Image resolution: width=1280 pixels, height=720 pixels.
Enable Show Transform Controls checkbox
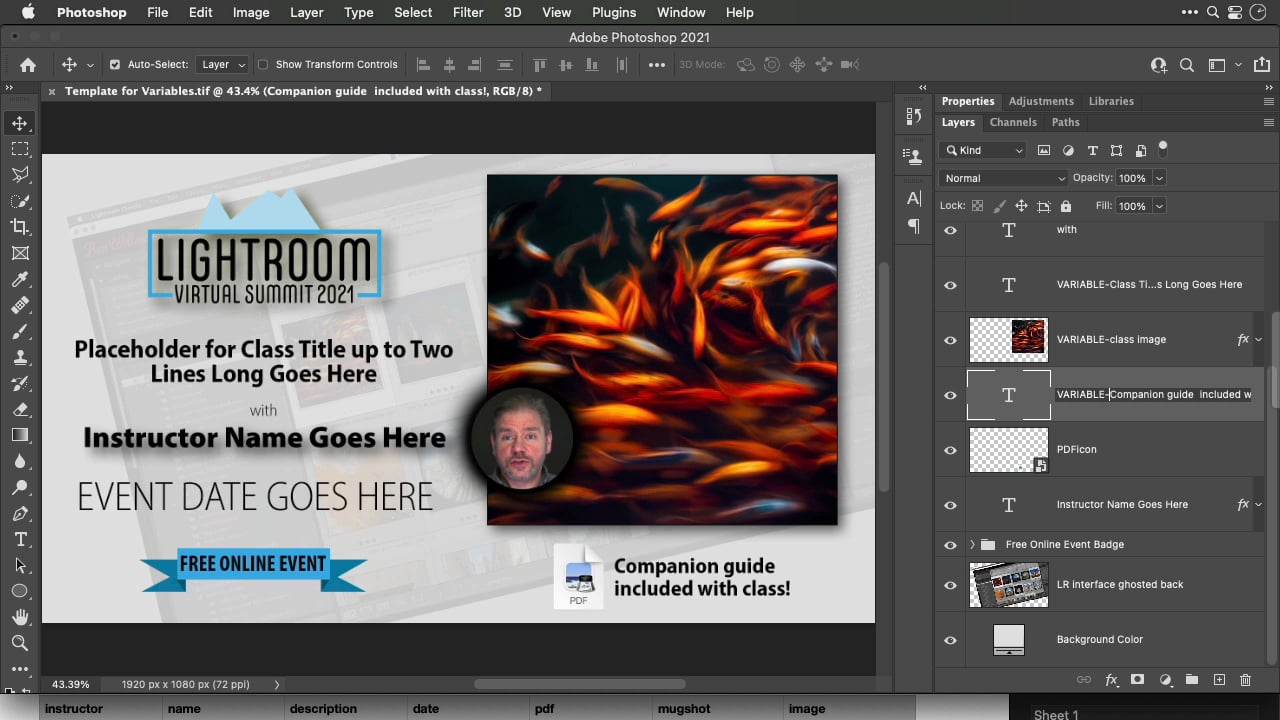[263, 65]
